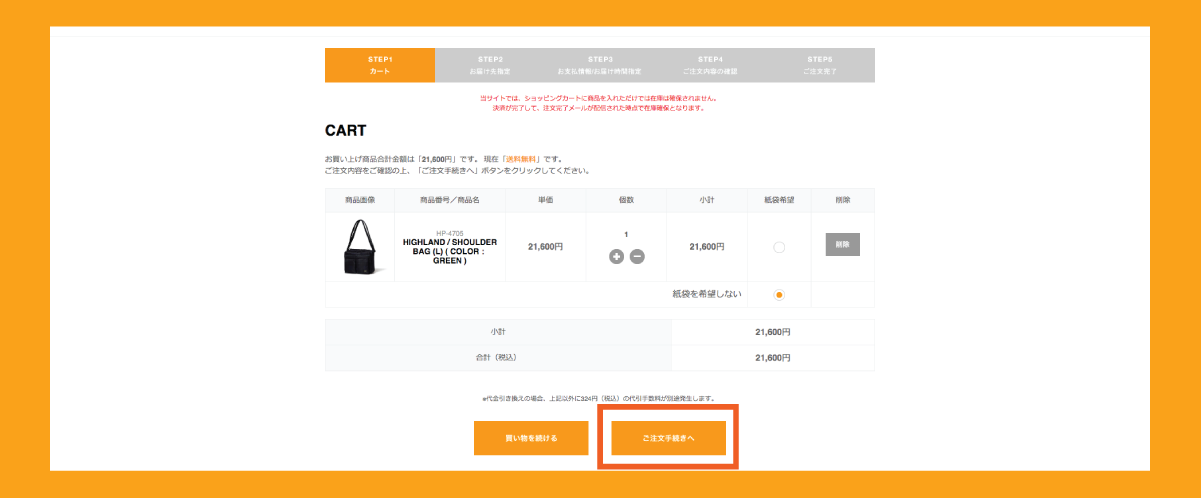Decrease bag quantity with the minus icon

tap(637, 257)
